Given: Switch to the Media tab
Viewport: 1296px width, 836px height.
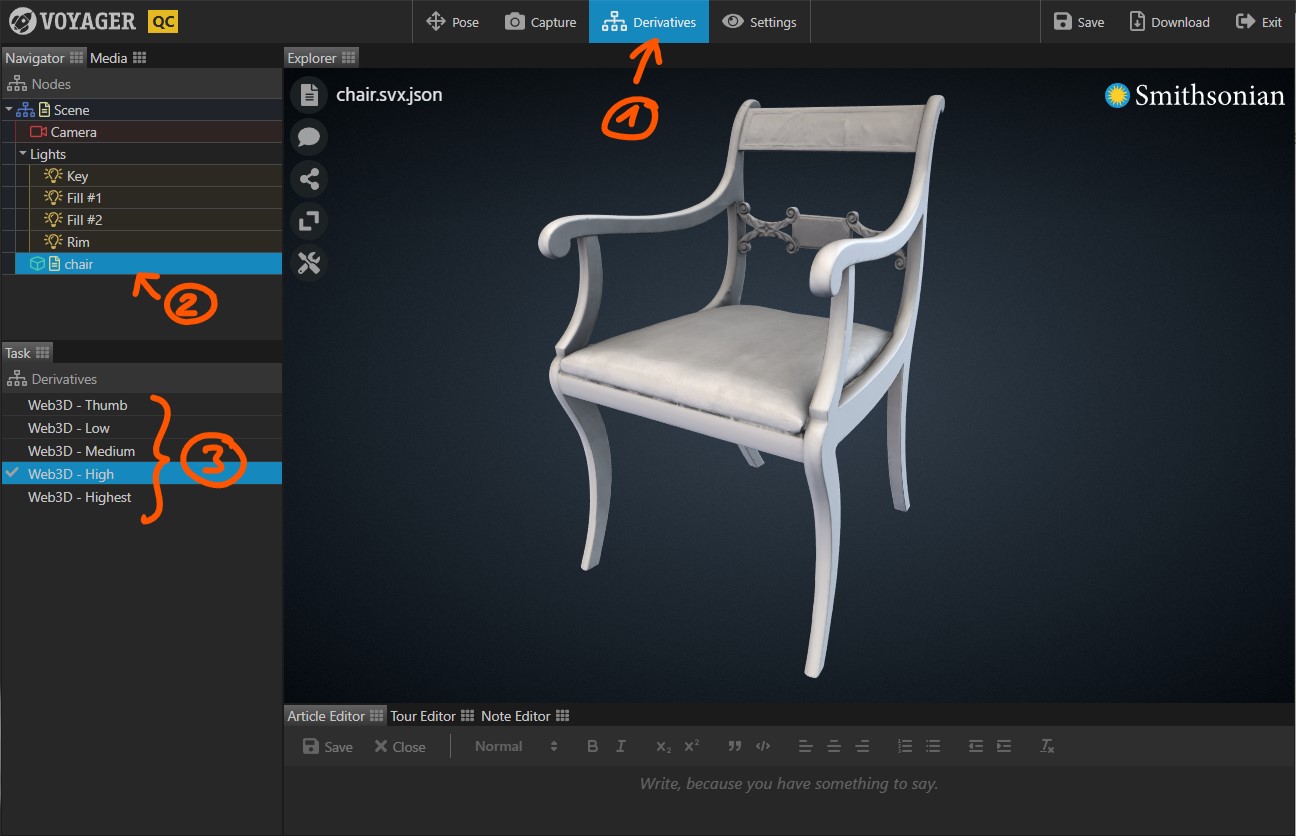Looking at the screenshot, I should (x=109, y=58).
